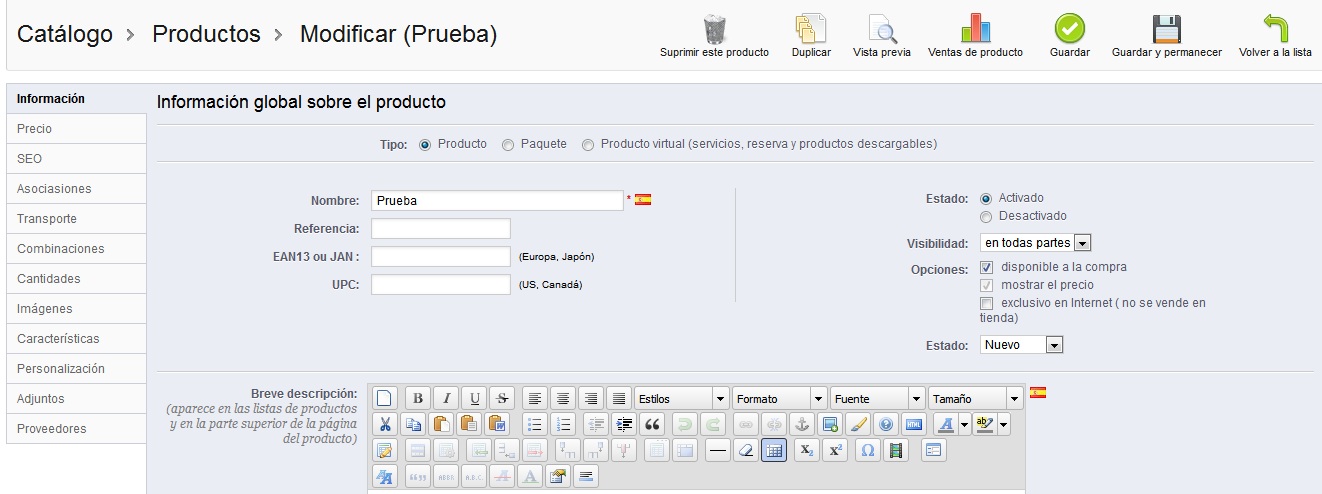Image resolution: width=1322 pixels, height=494 pixels.
Task: Click the blockquote icon
Action: 652,424
